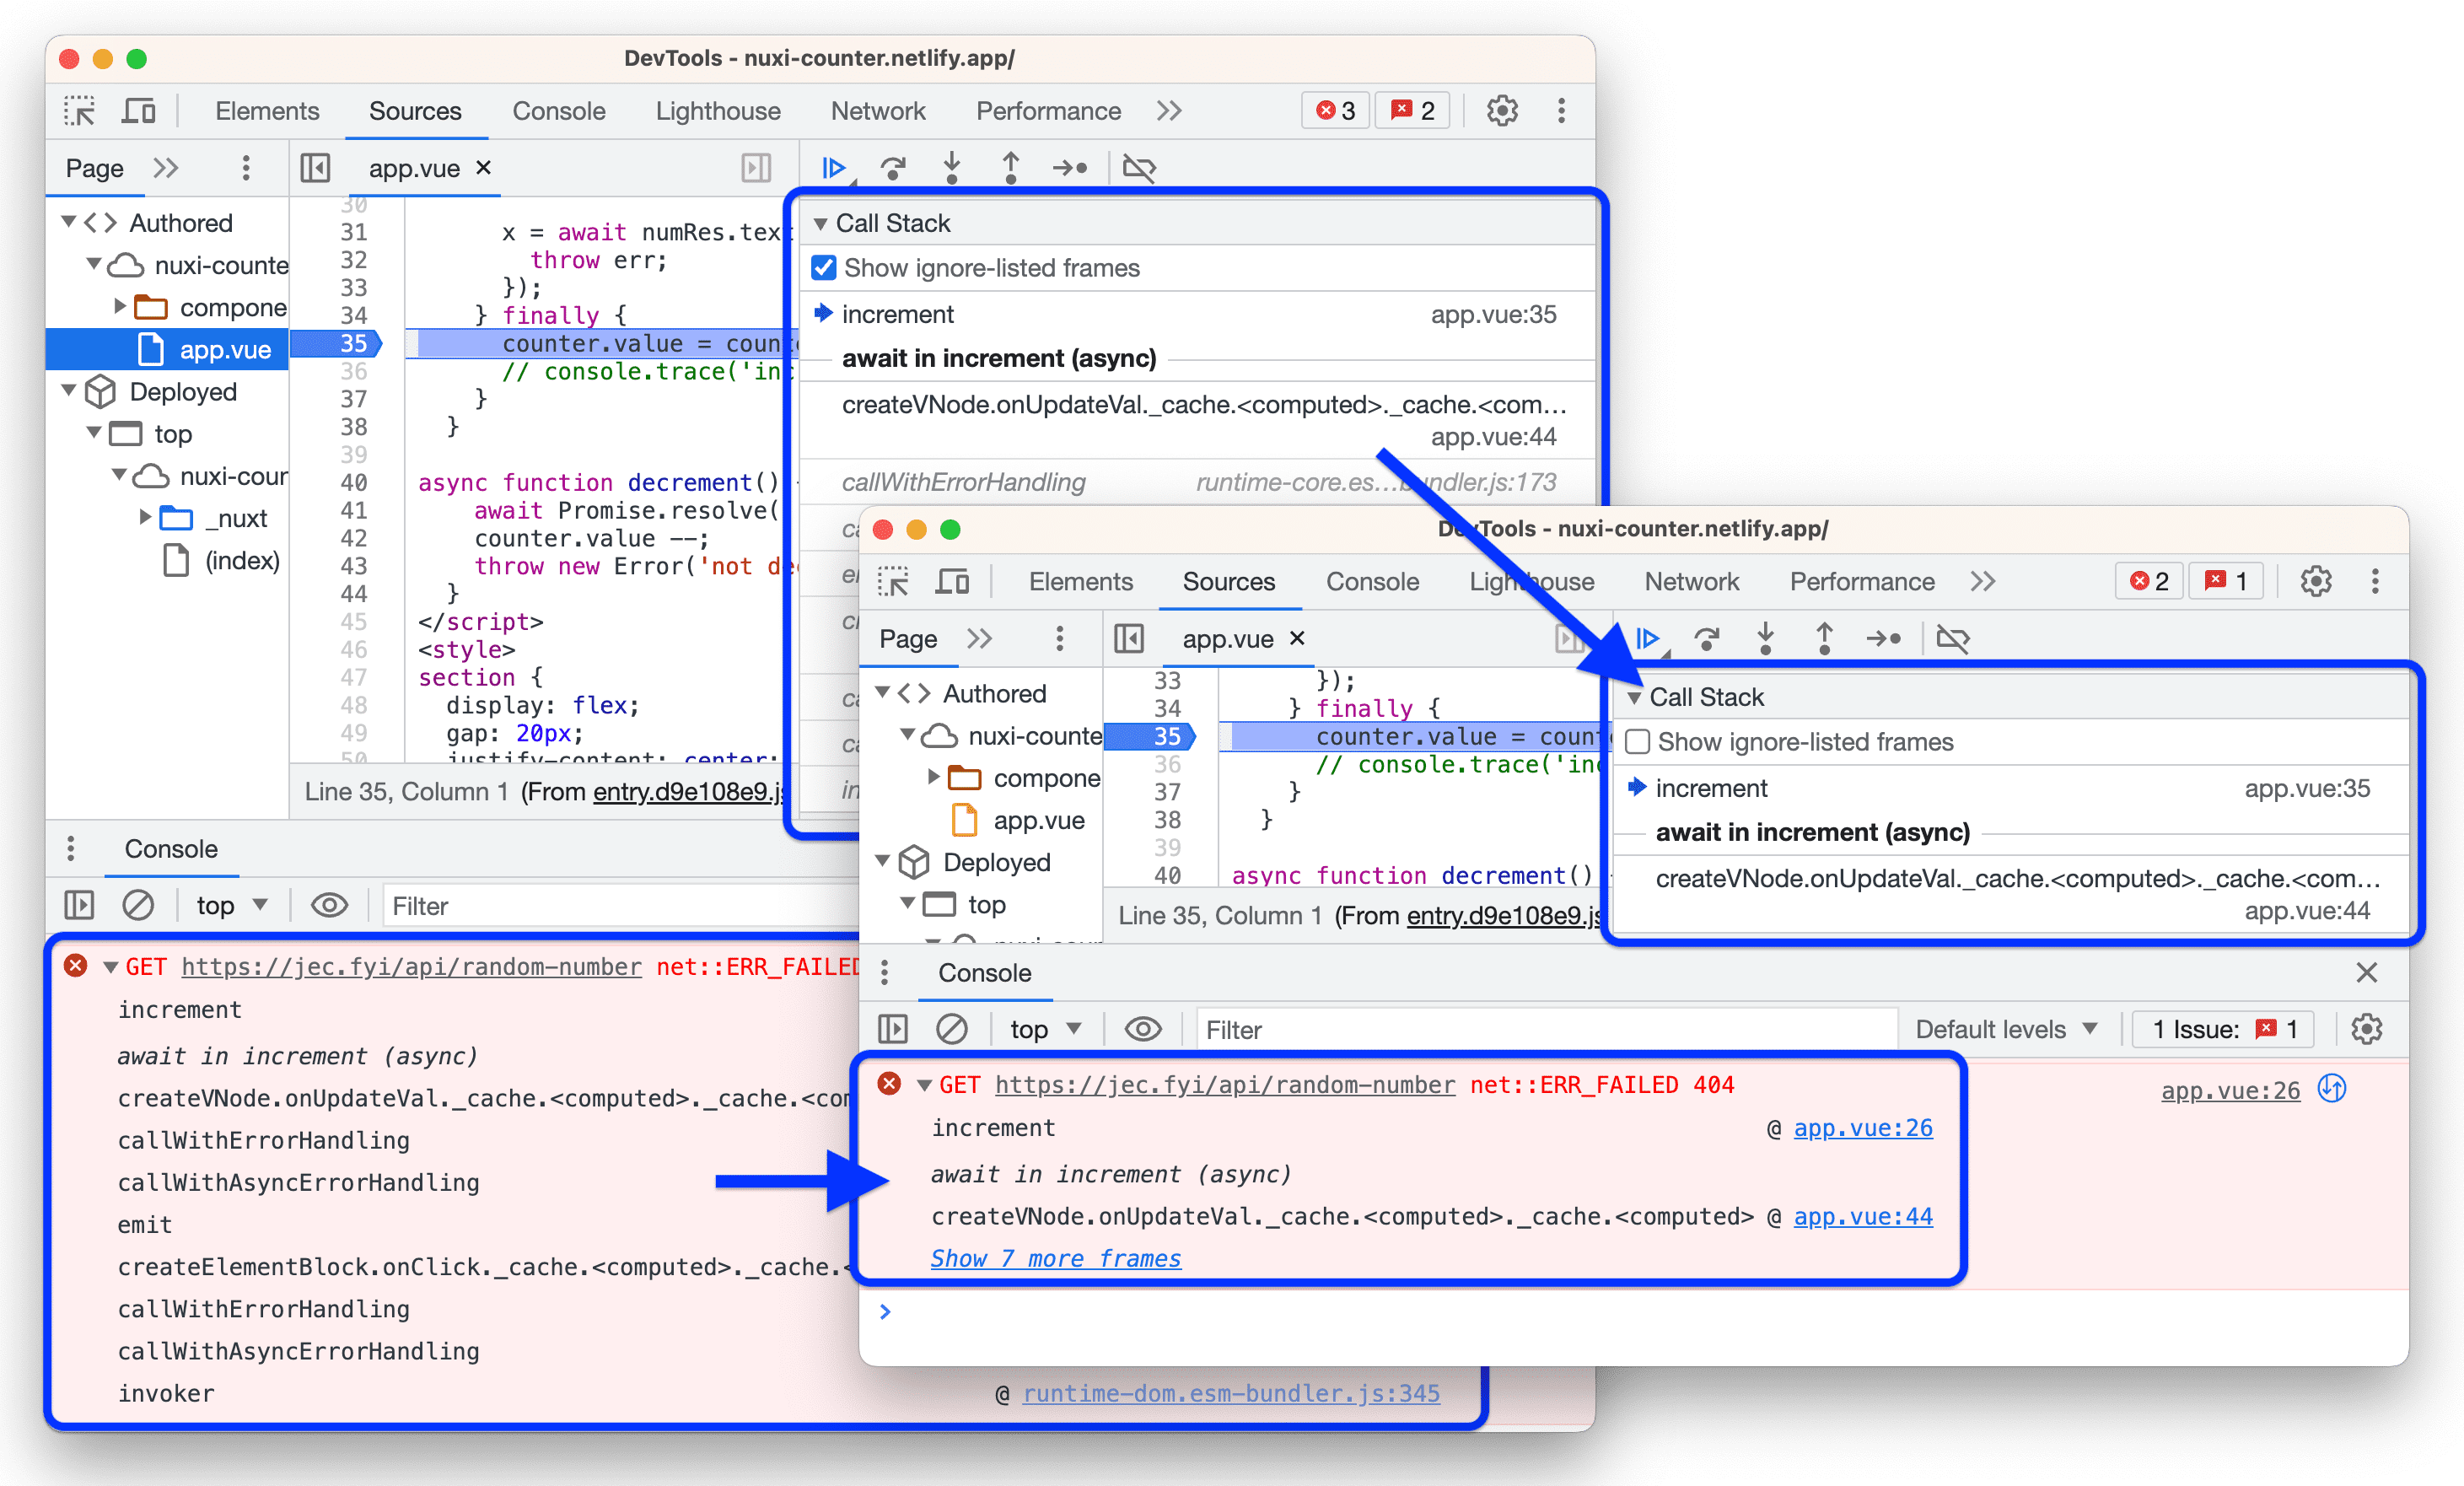The width and height of the screenshot is (2464, 1486).
Task: Click Show 7 more frames link
Action: click(x=1056, y=1259)
